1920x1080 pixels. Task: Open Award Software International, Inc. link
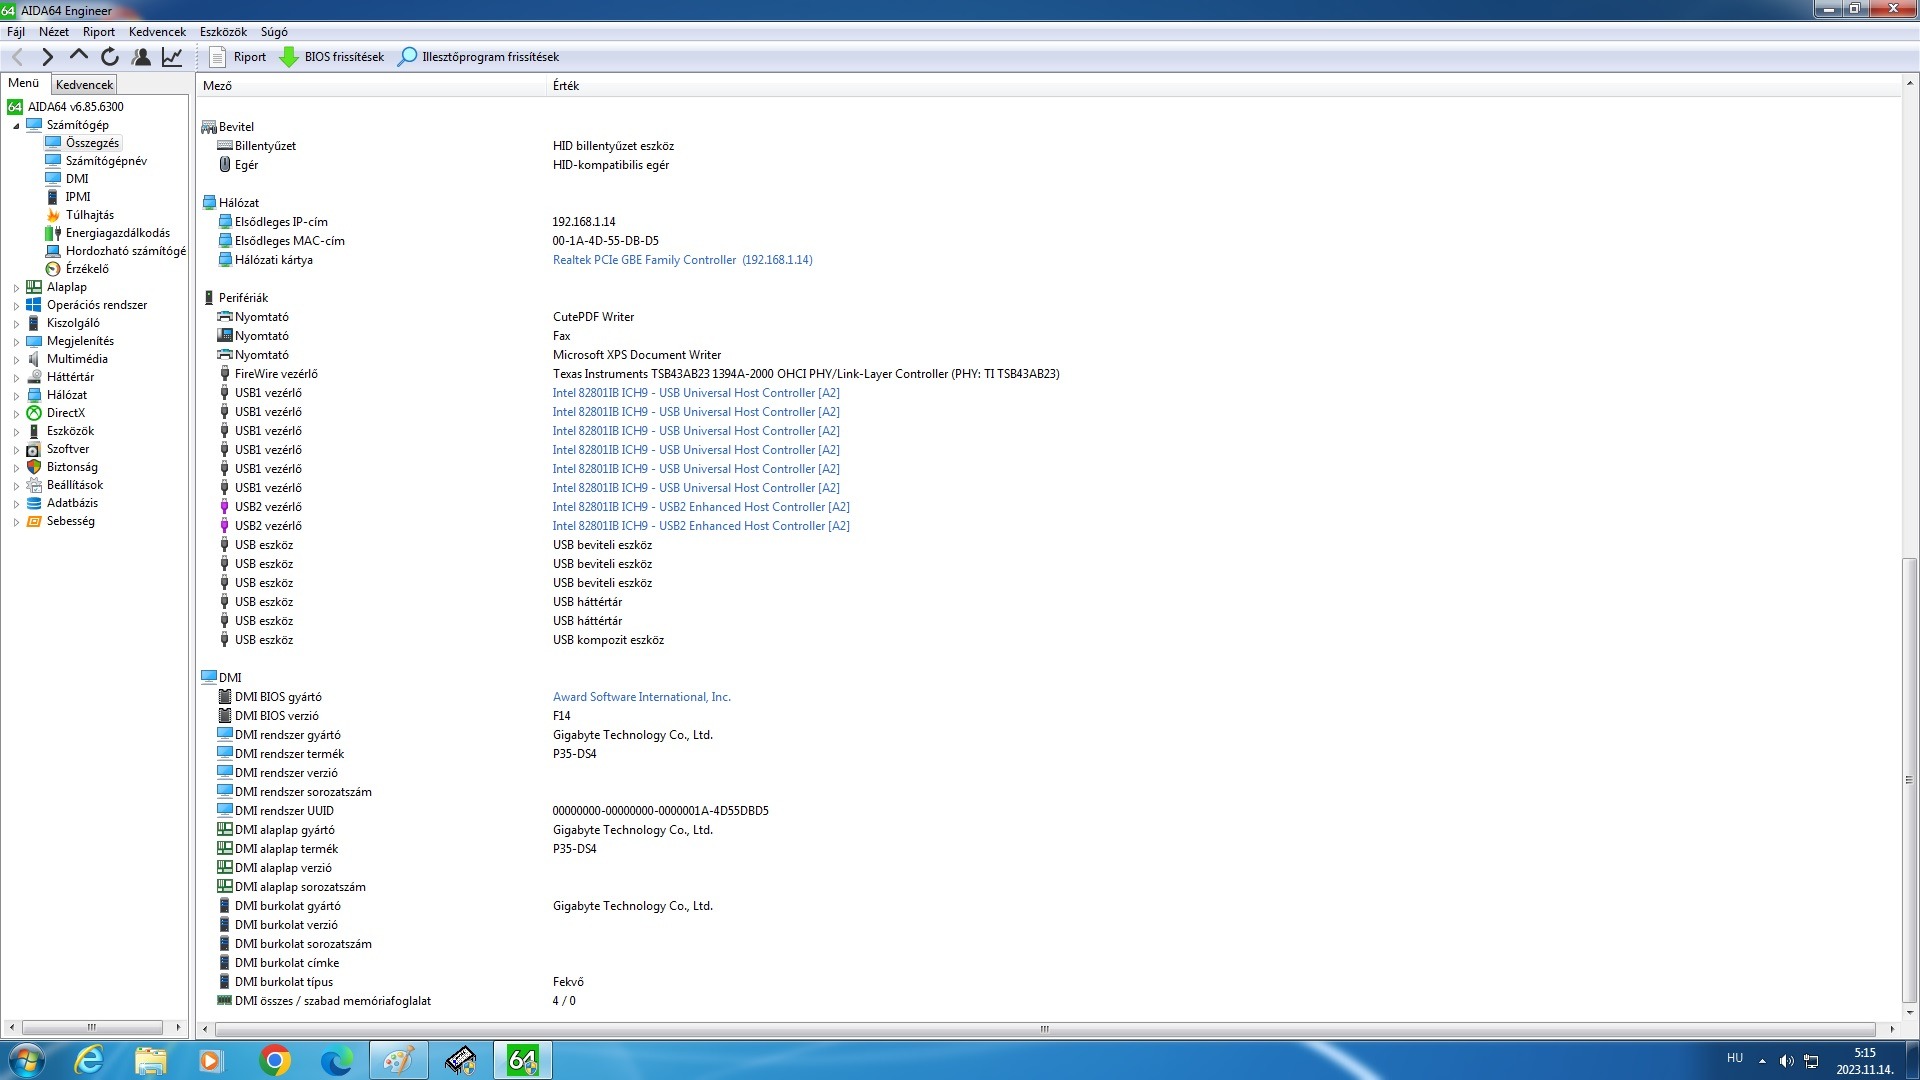point(641,697)
